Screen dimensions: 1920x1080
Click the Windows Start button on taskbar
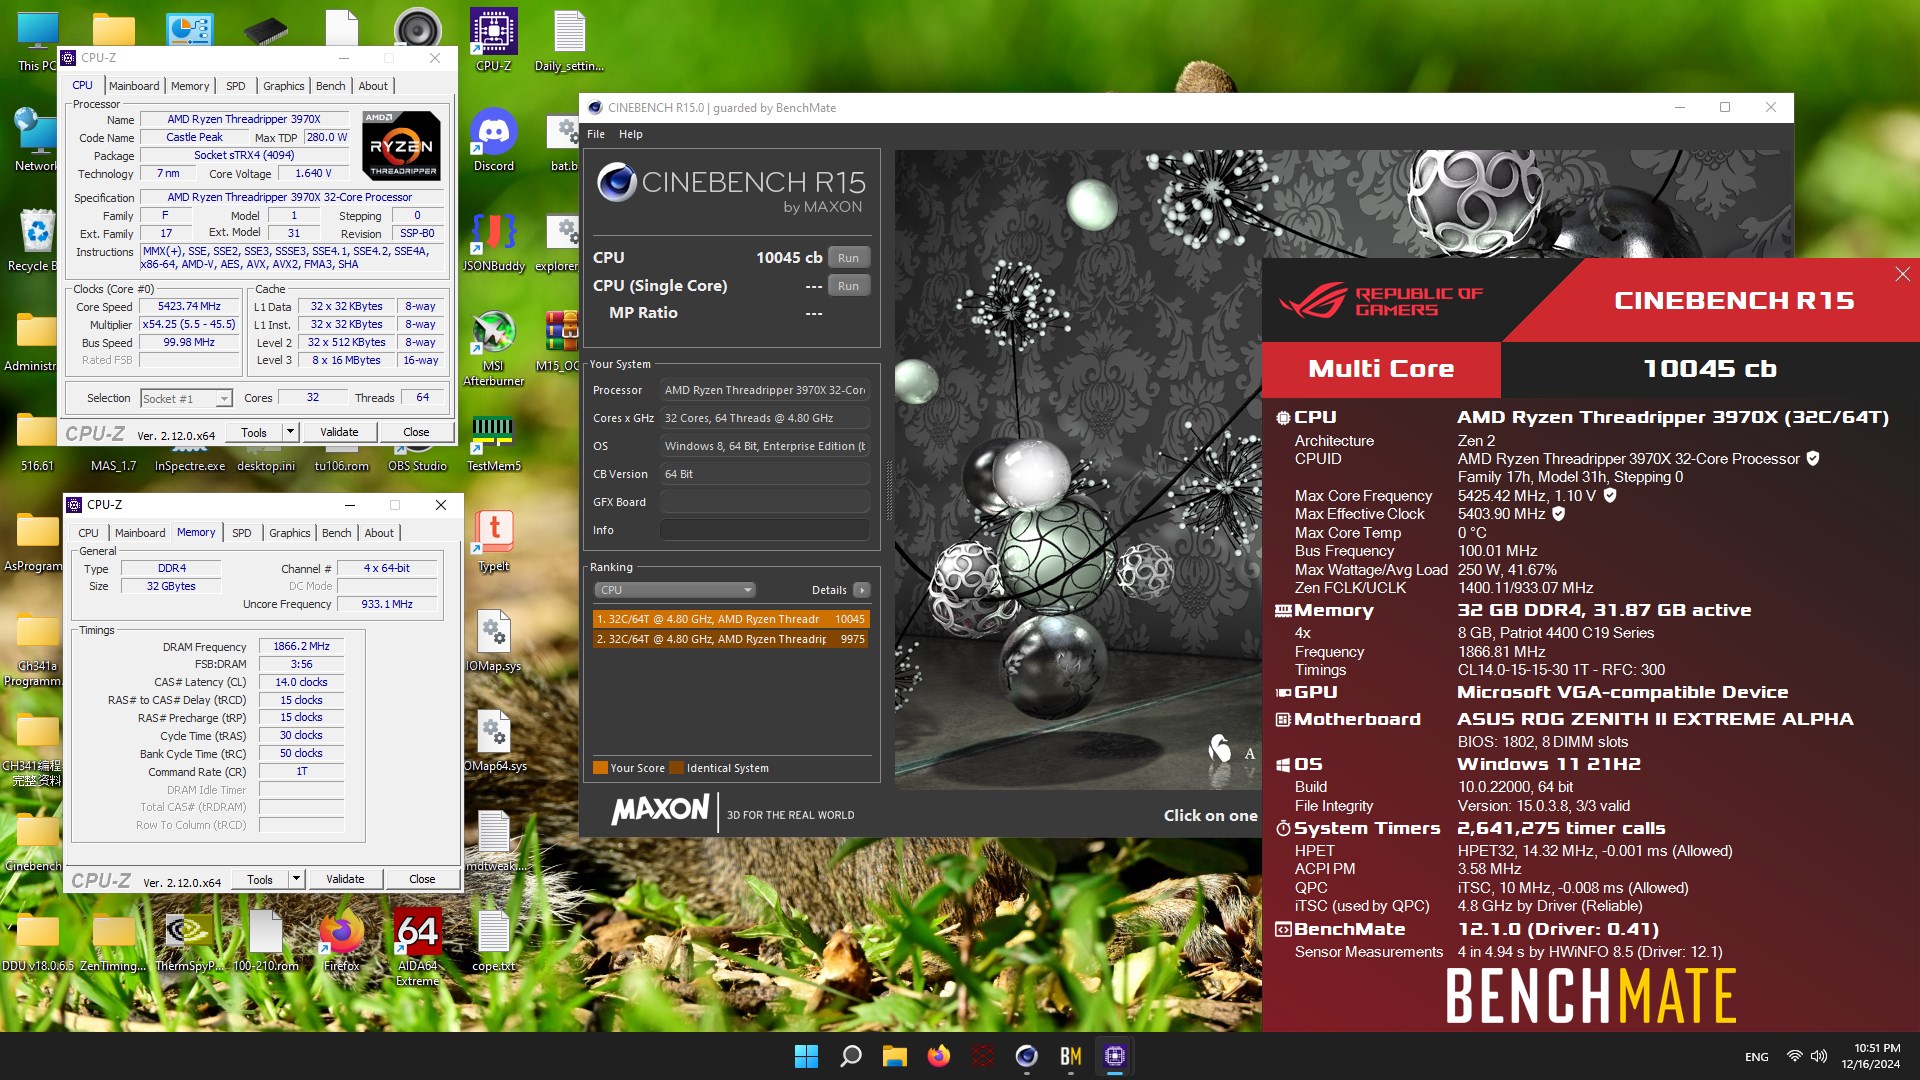(x=806, y=1056)
